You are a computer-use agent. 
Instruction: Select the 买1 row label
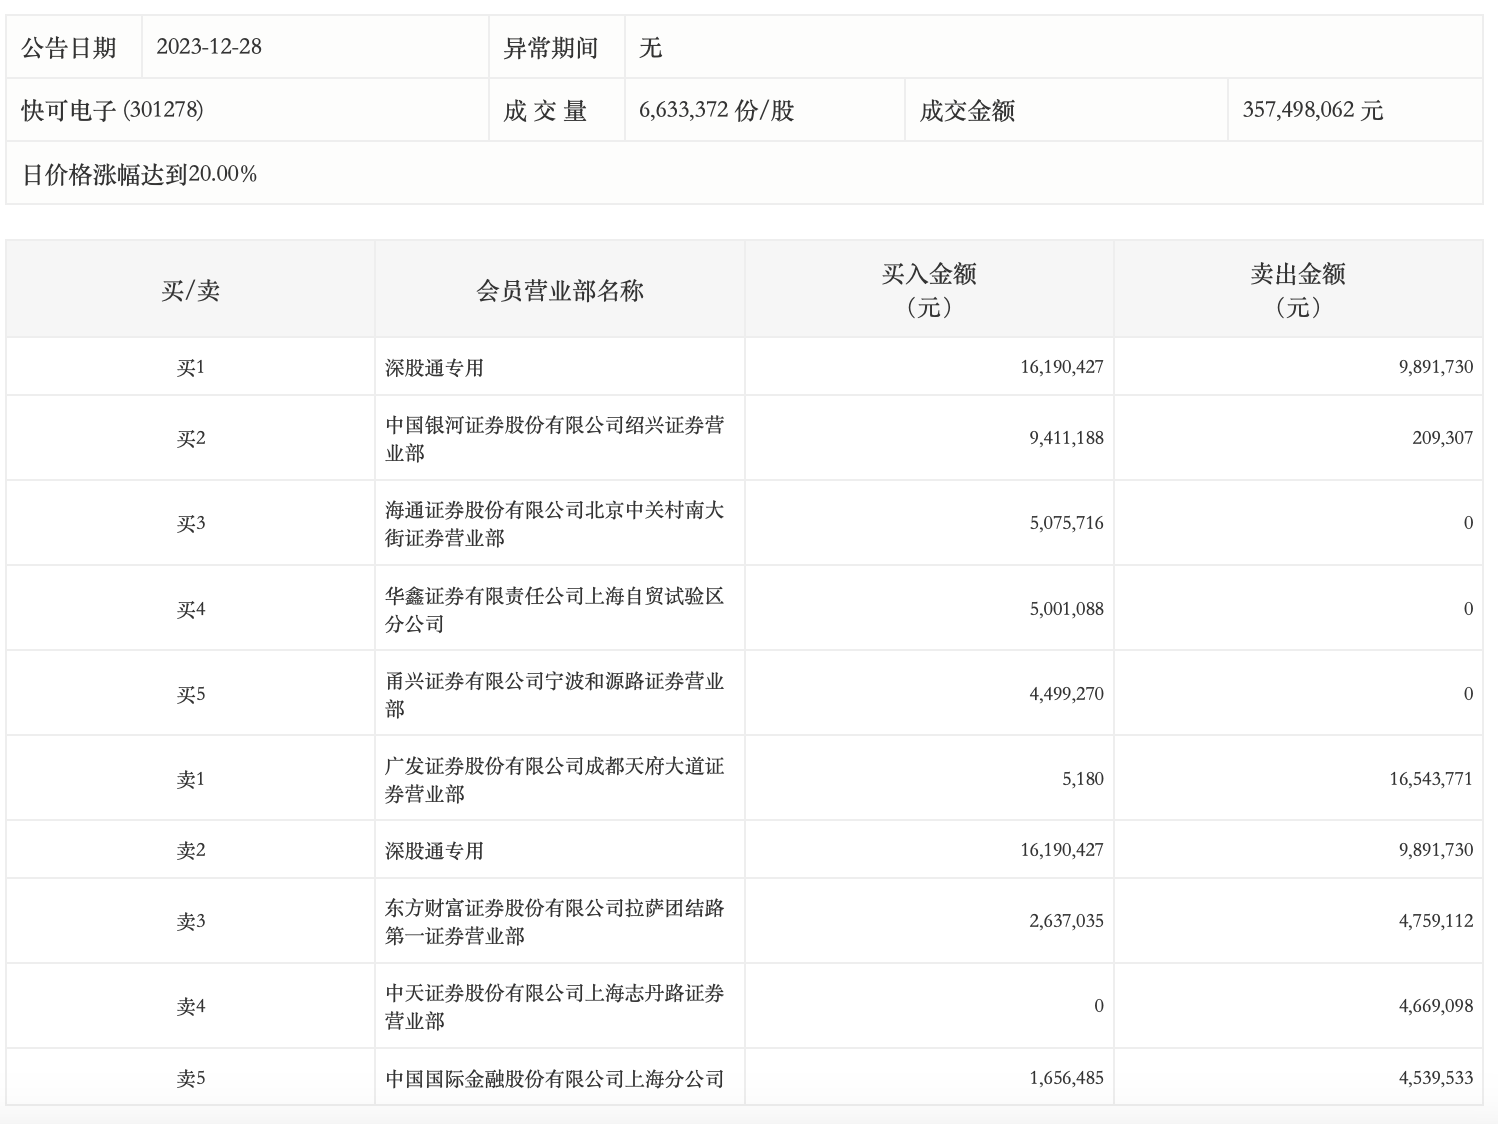click(x=190, y=367)
